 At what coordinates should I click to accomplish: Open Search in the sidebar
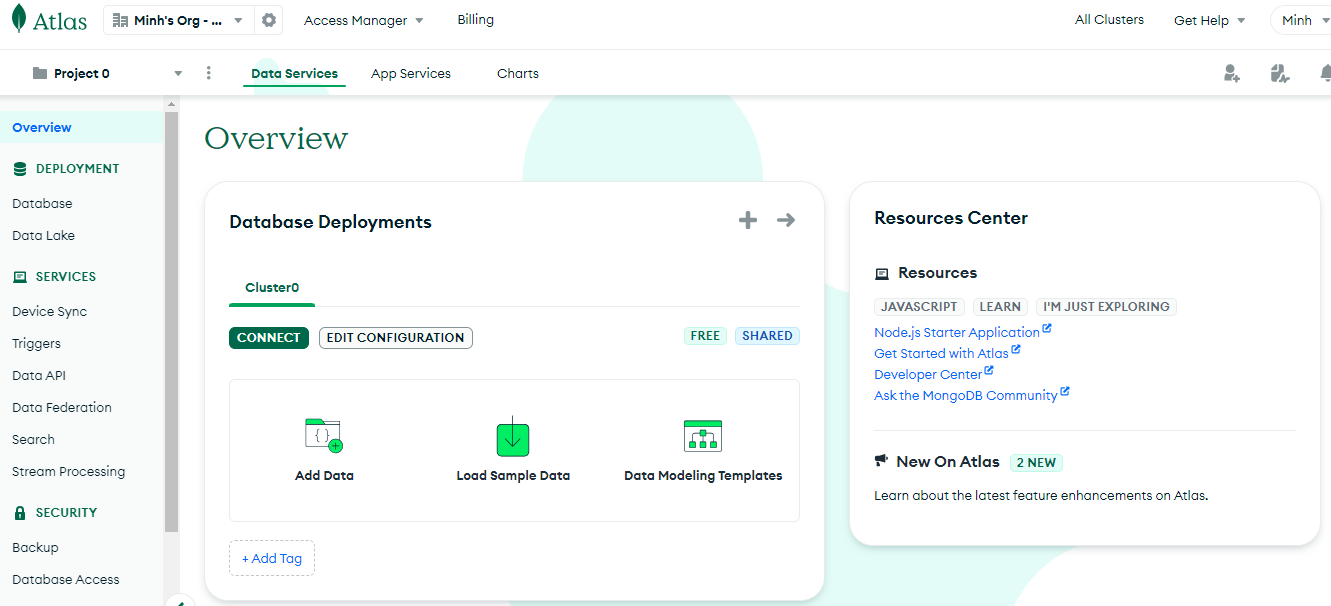pyautogui.click(x=33, y=439)
